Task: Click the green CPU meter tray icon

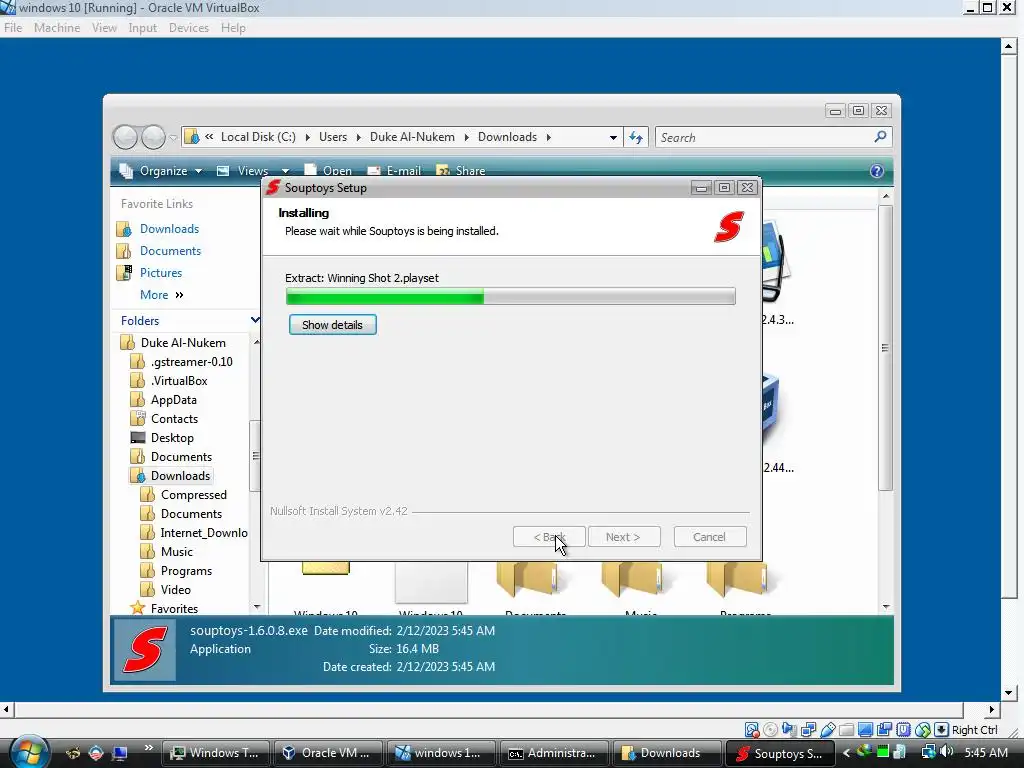Action: click(x=883, y=752)
